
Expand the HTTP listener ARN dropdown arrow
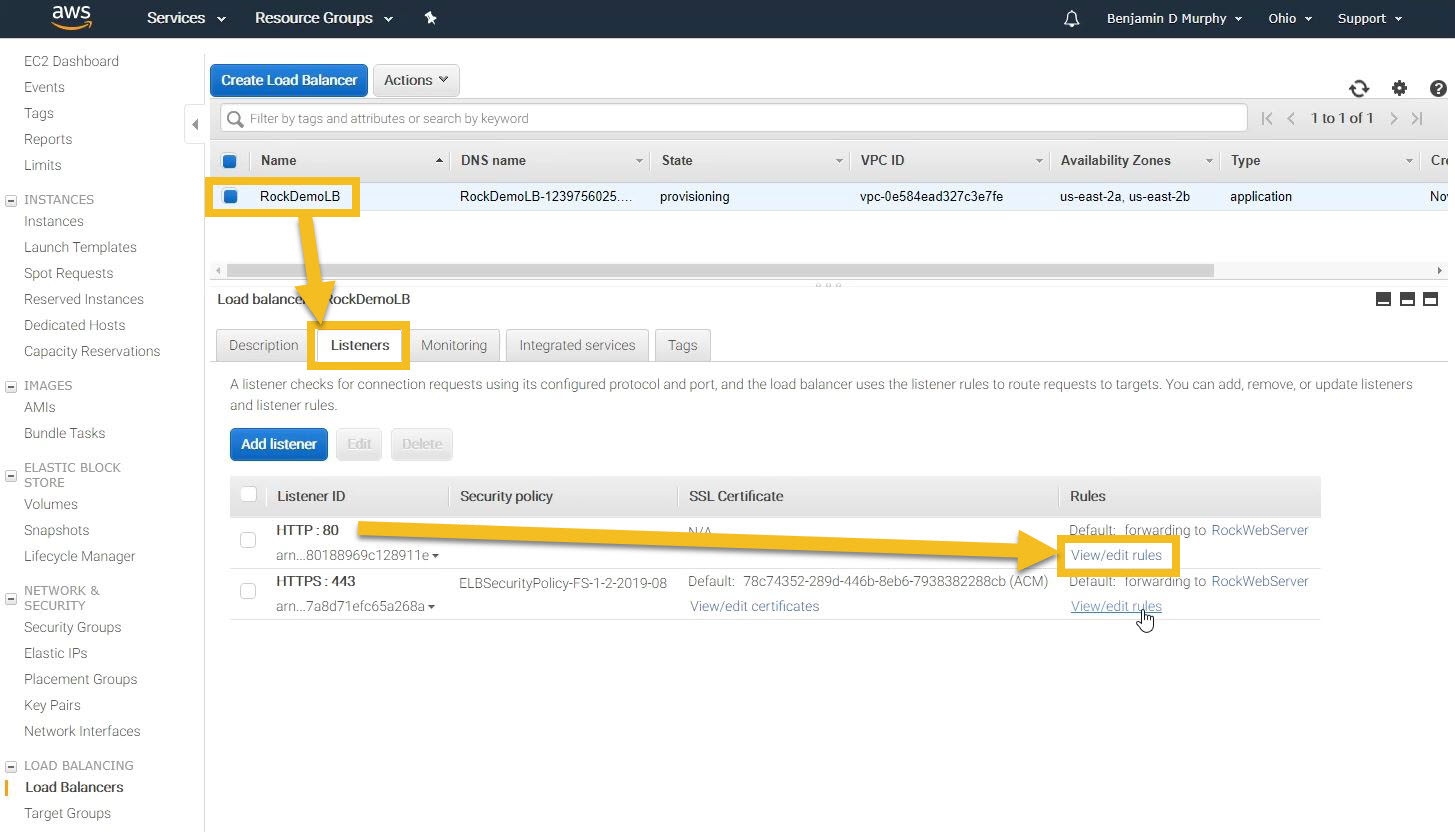pos(435,555)
